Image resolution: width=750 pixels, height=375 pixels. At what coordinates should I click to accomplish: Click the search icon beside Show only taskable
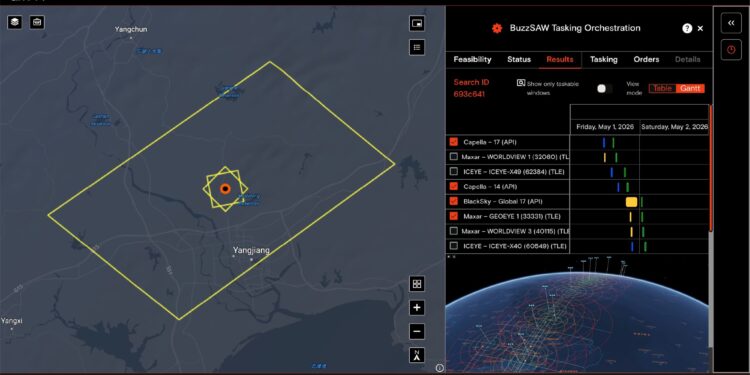click(x=521, y=83)
